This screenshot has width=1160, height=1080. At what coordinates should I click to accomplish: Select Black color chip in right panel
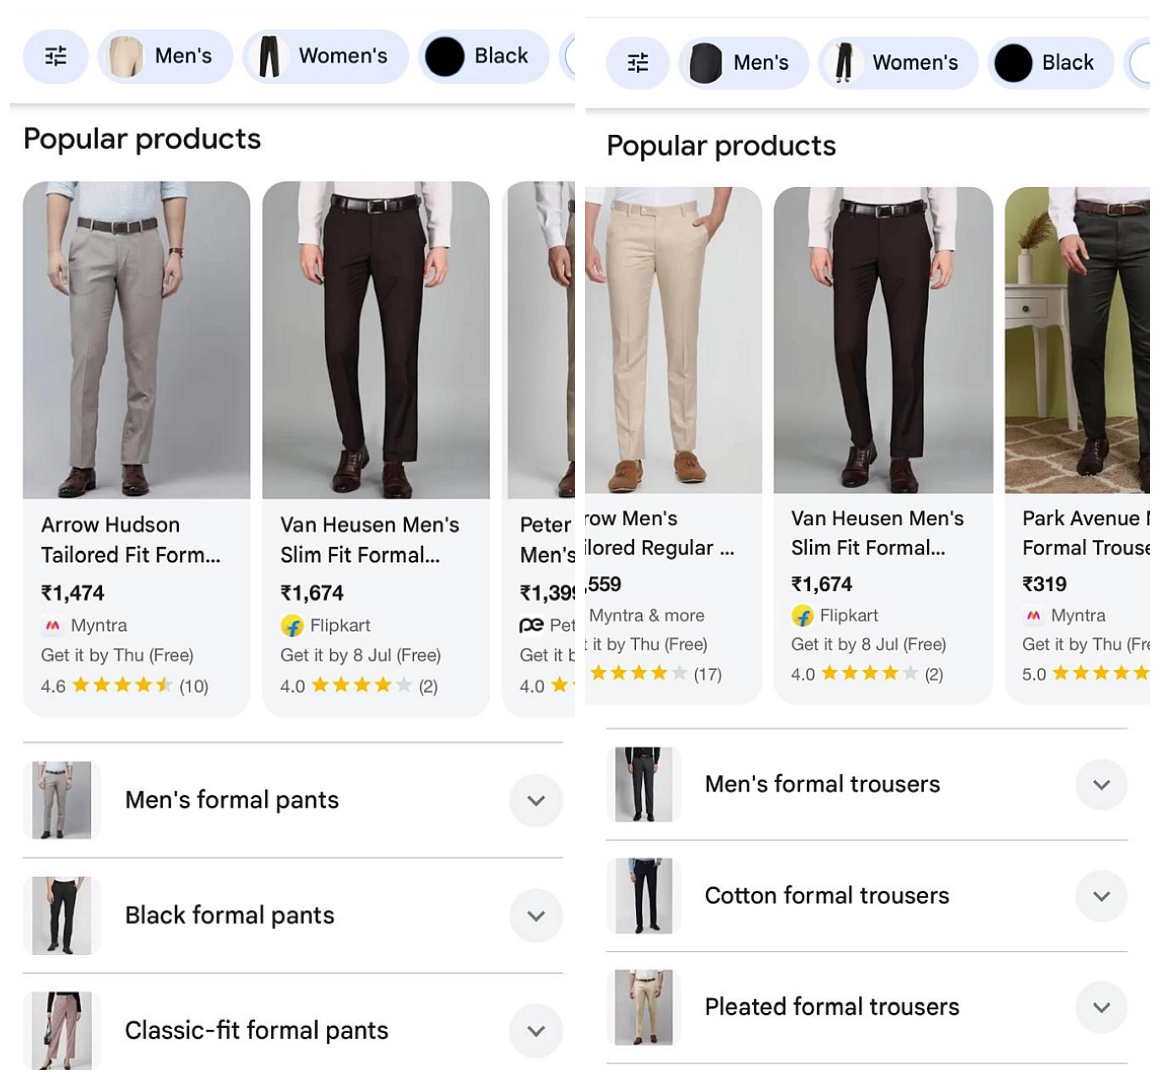(x=1051, y=63)
